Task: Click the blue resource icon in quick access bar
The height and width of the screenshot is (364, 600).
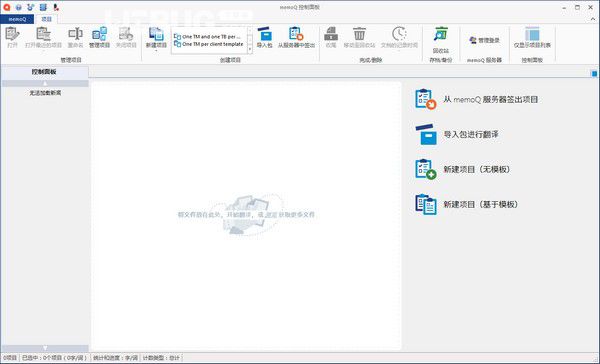Action: tap(43, 7)
